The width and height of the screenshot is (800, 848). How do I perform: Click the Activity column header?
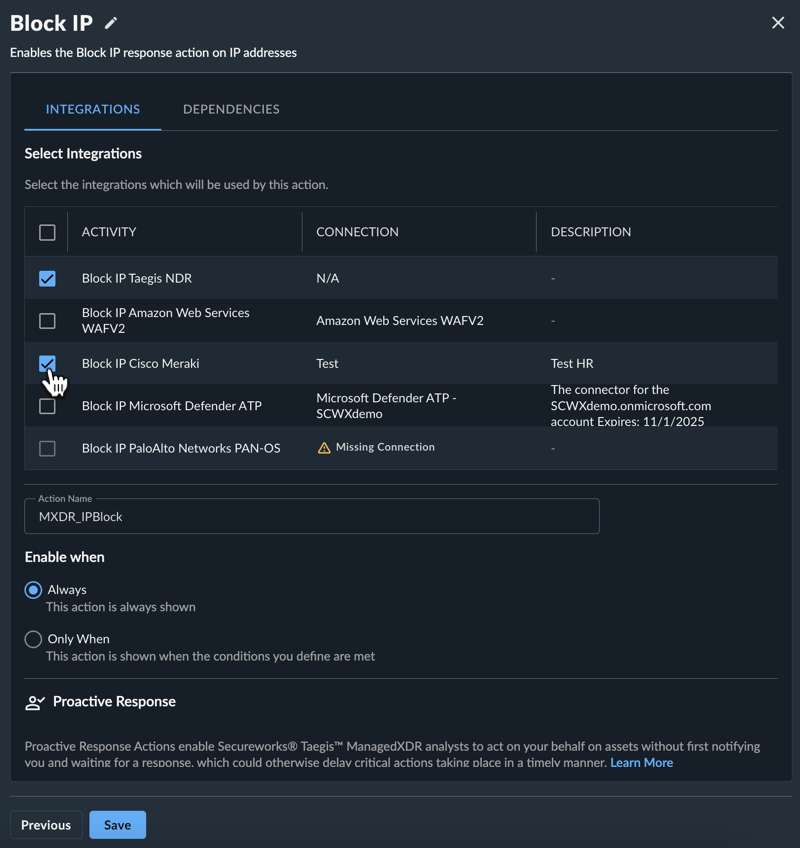point(109,232)
